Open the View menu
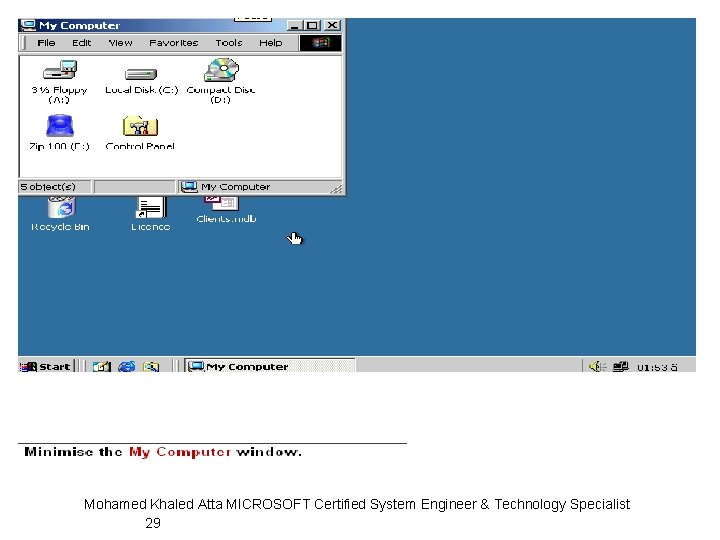The image size is (720, 540). (120, 43)
